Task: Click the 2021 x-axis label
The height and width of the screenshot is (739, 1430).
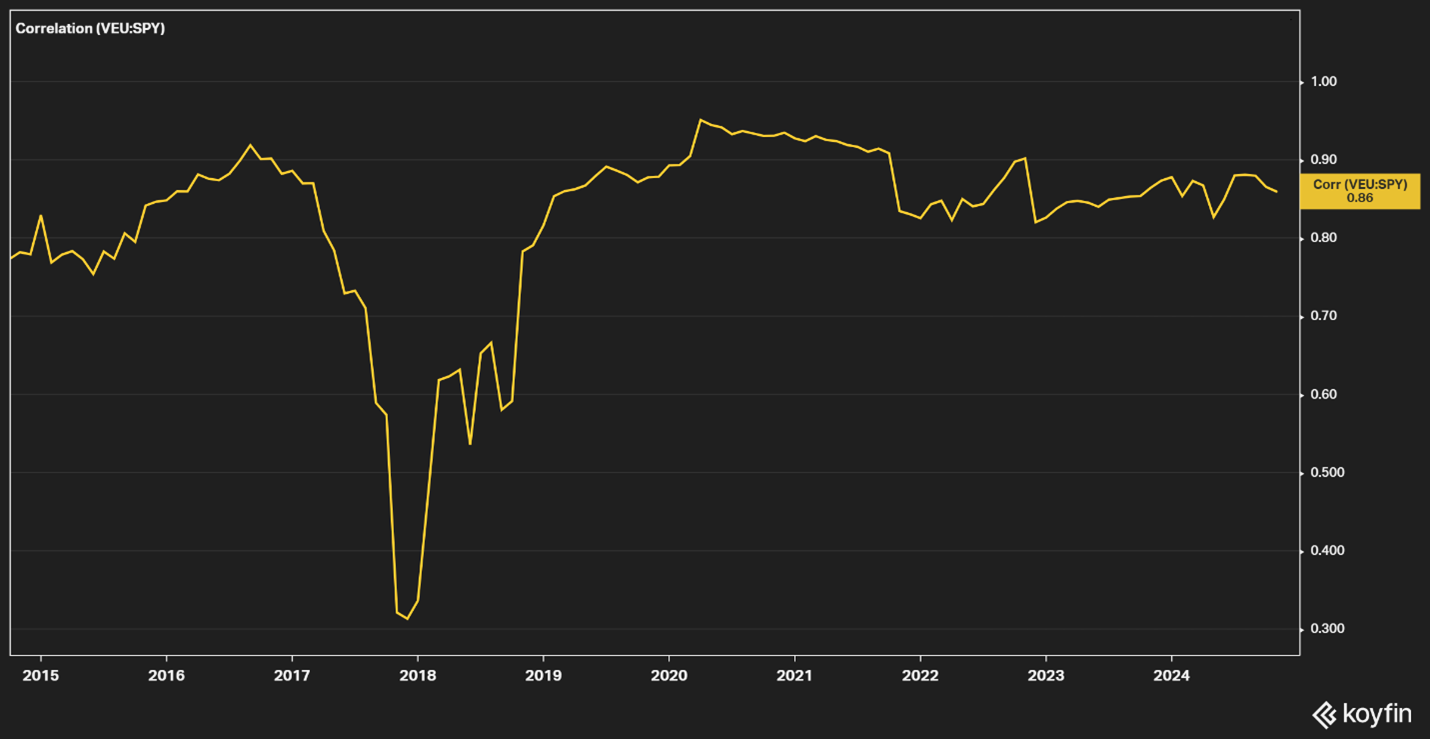Action: point(794,675)
